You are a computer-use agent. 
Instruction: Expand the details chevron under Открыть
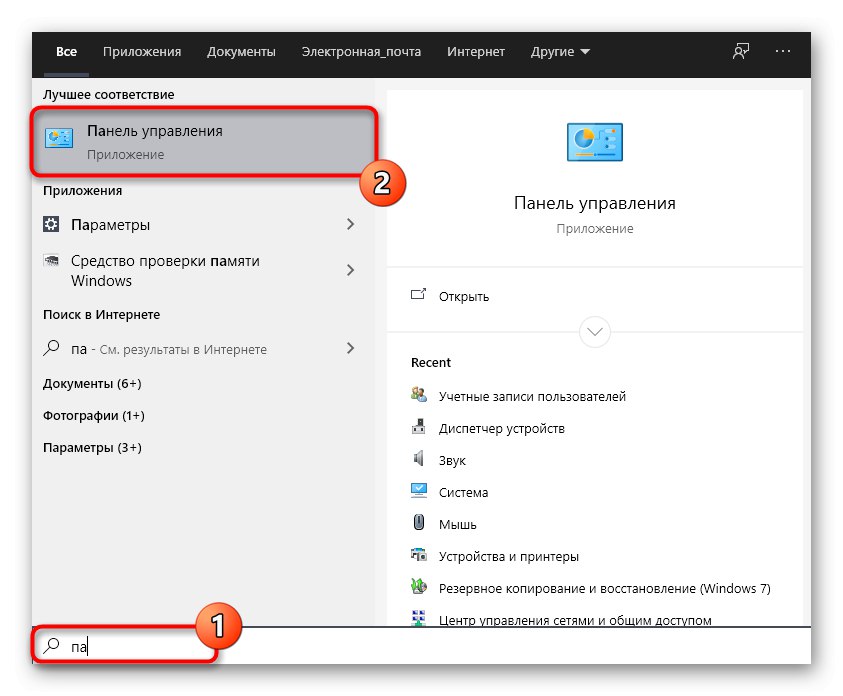coord(595,331)
